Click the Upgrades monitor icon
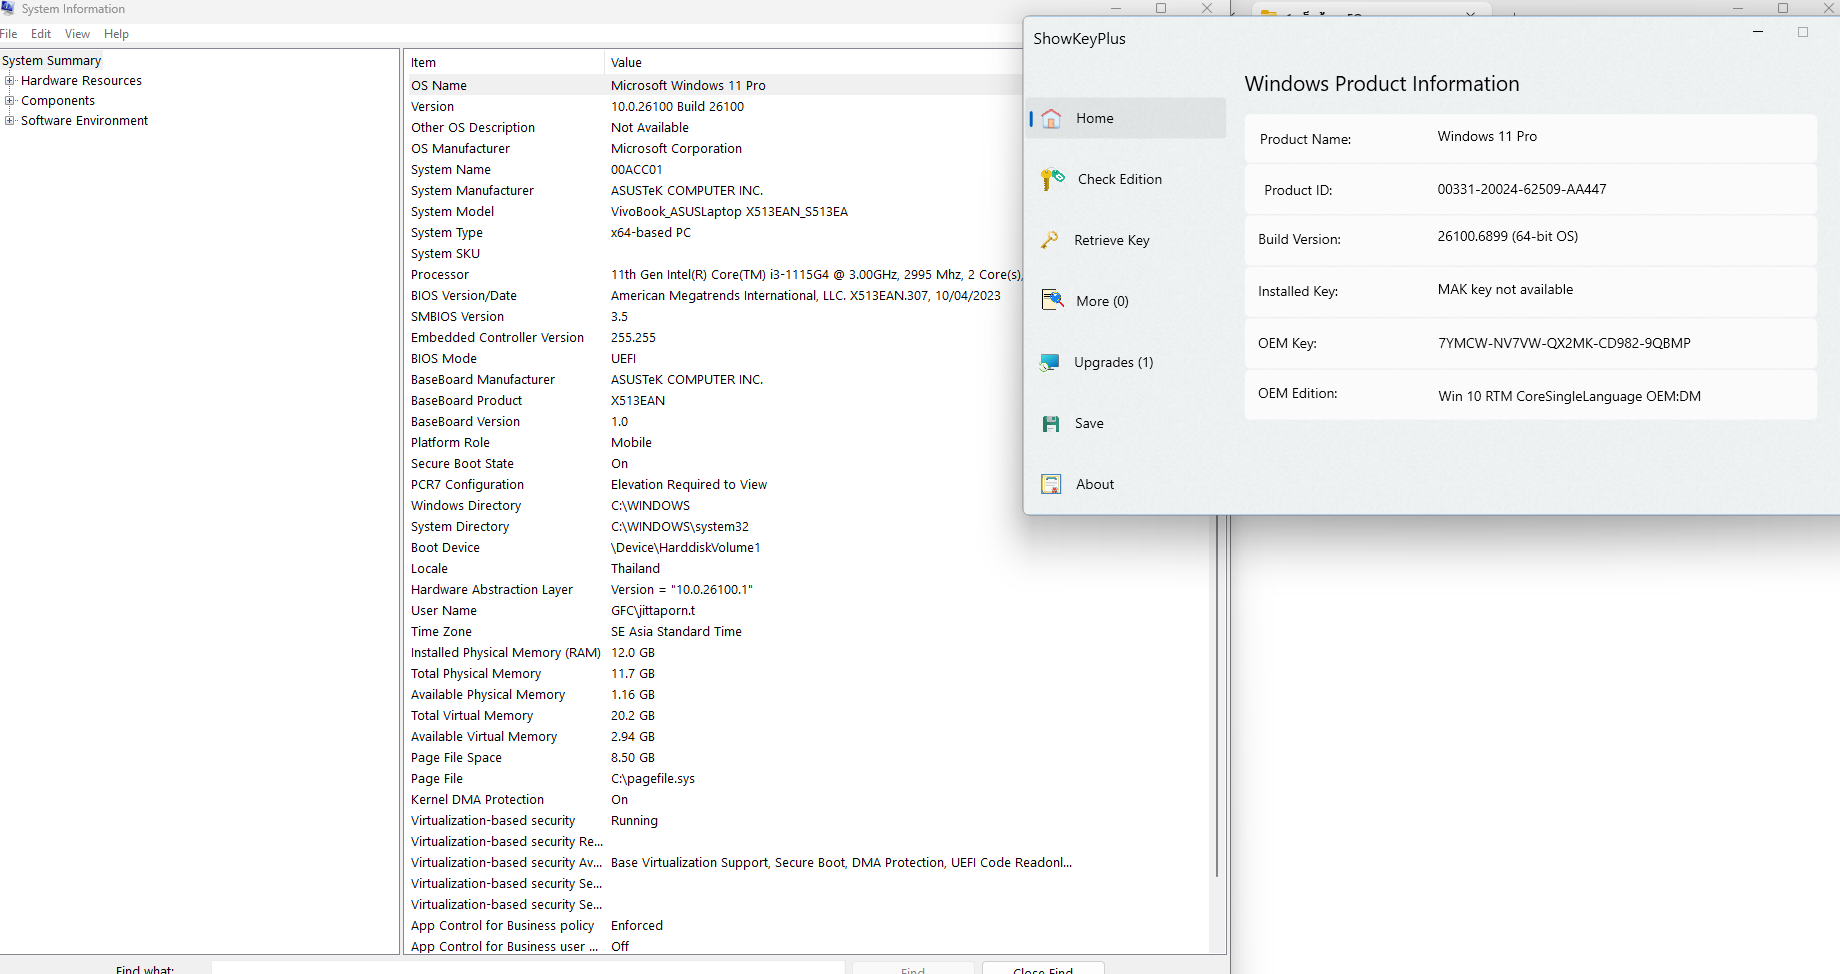Screen dimensions: 1840x974 point(1050,362)
